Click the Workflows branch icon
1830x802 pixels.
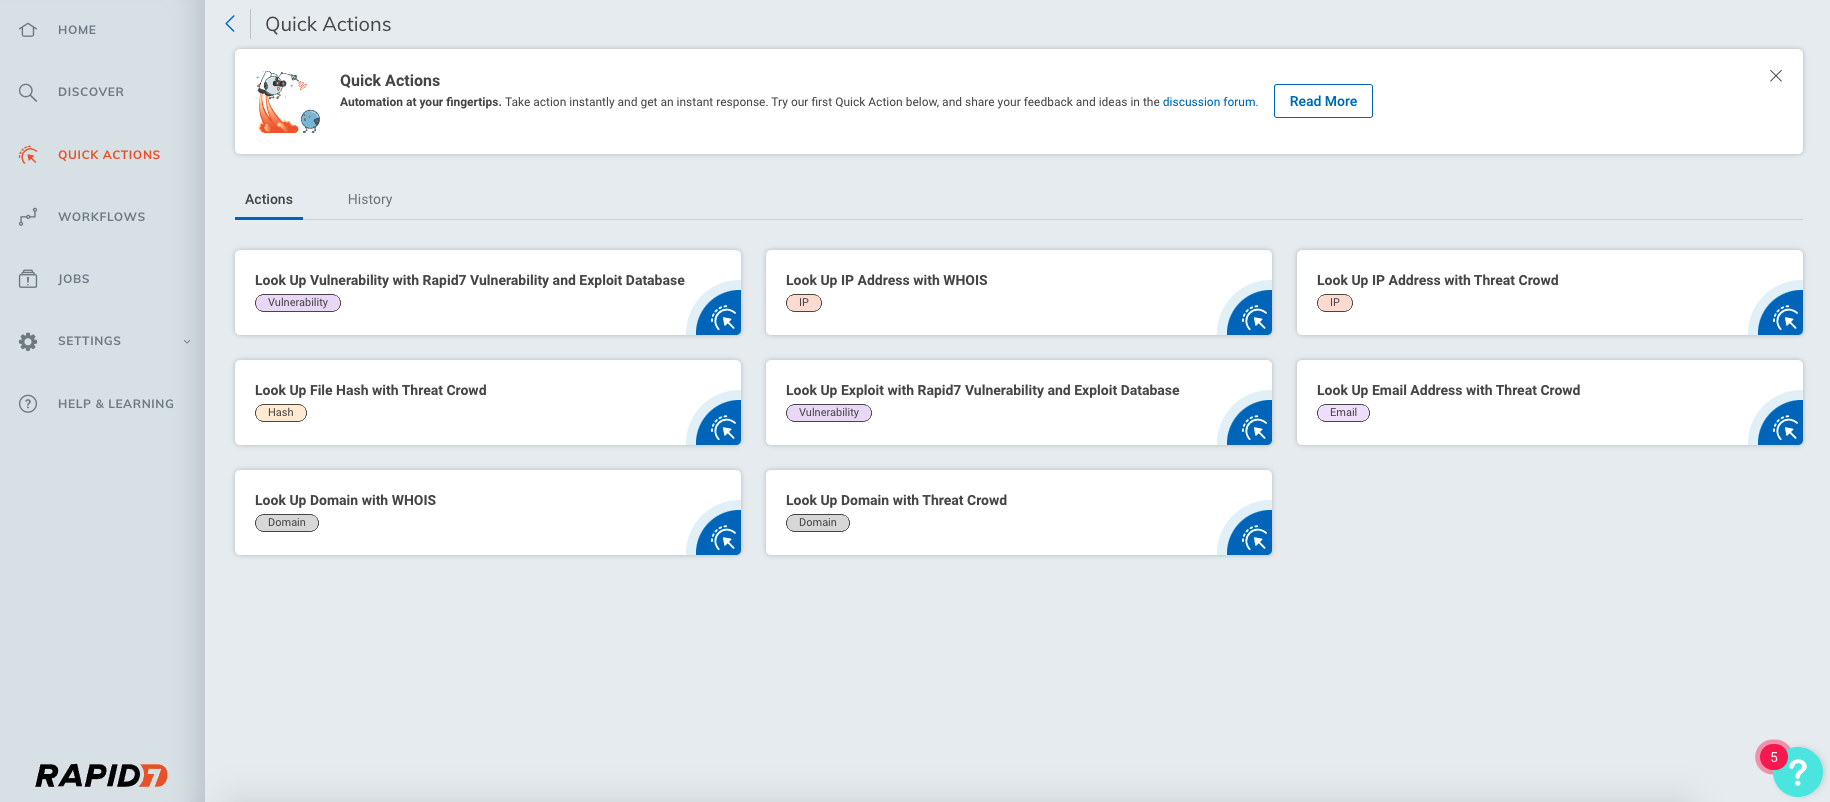point(28,217)
